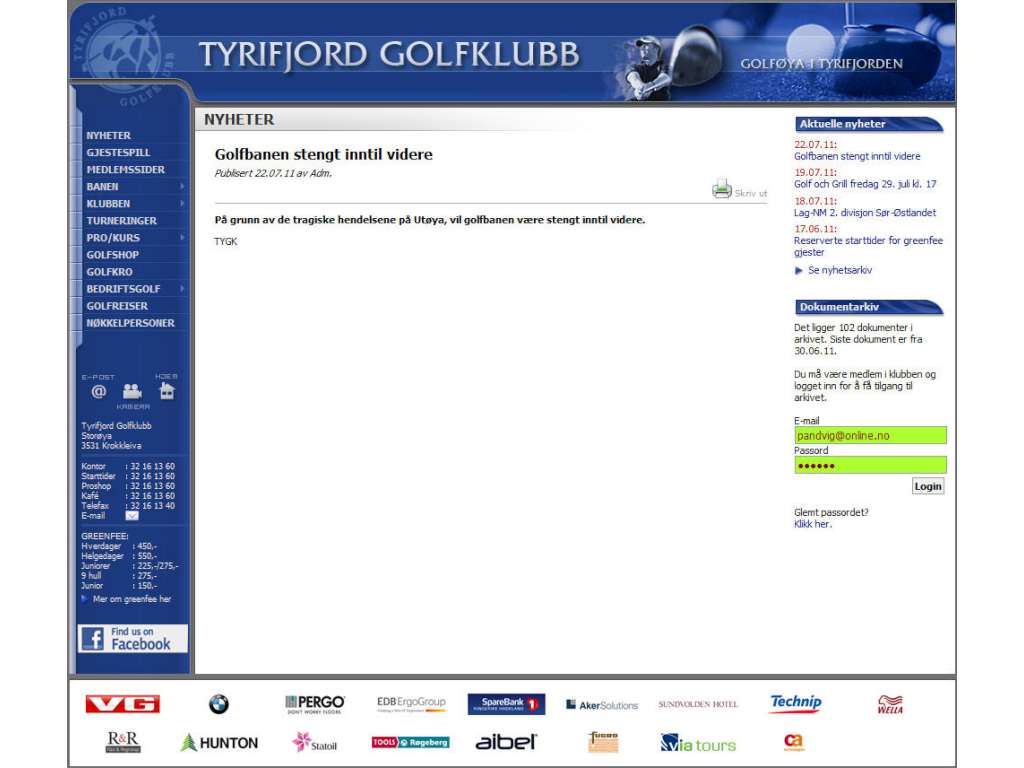
Task: Click the Karriere people icon
Action: pyautogui.click(x=132, y=391)
